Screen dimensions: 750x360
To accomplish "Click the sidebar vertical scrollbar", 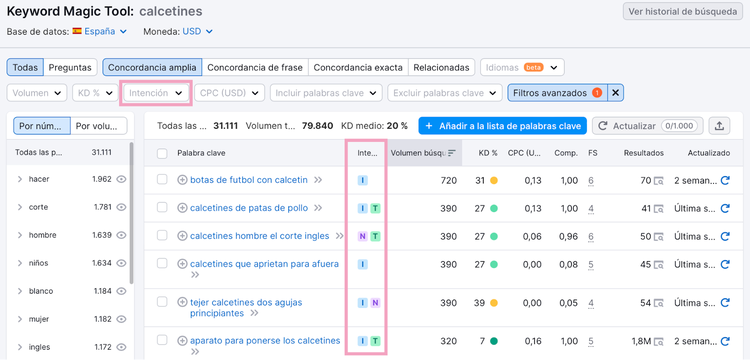I will pyautogui.click(x=132, y=213).
